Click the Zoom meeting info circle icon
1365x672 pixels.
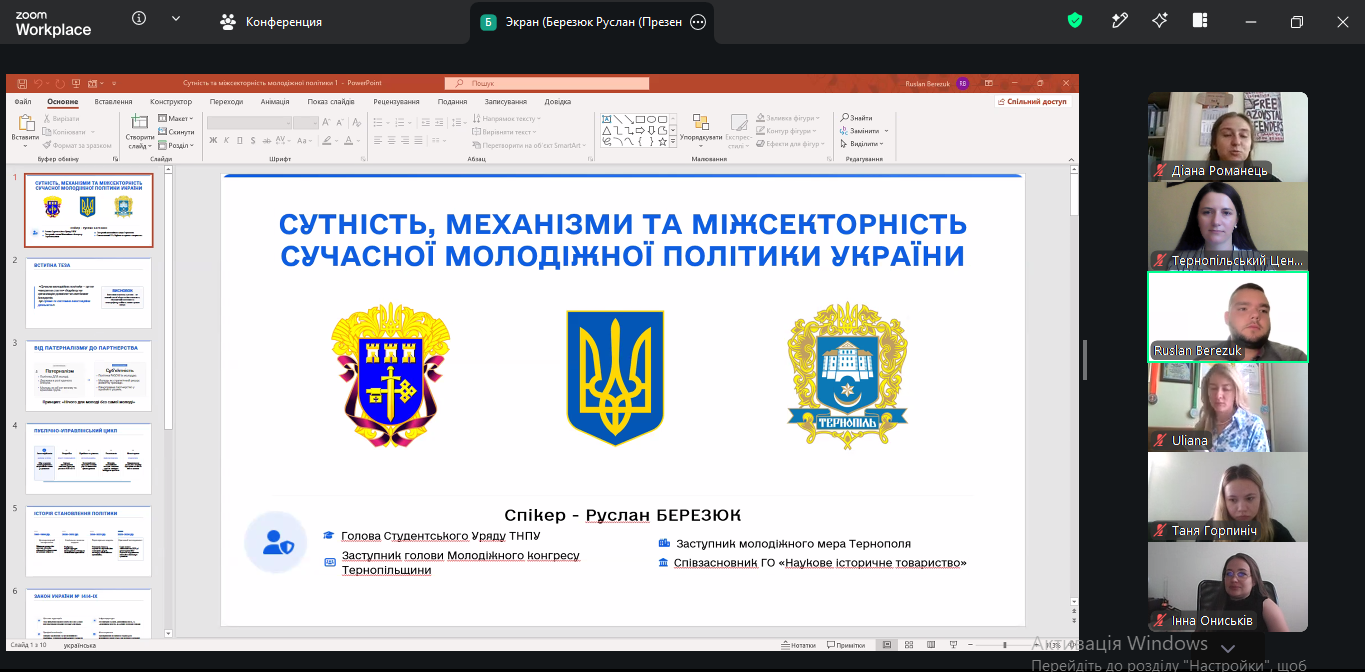pos(139,18)
